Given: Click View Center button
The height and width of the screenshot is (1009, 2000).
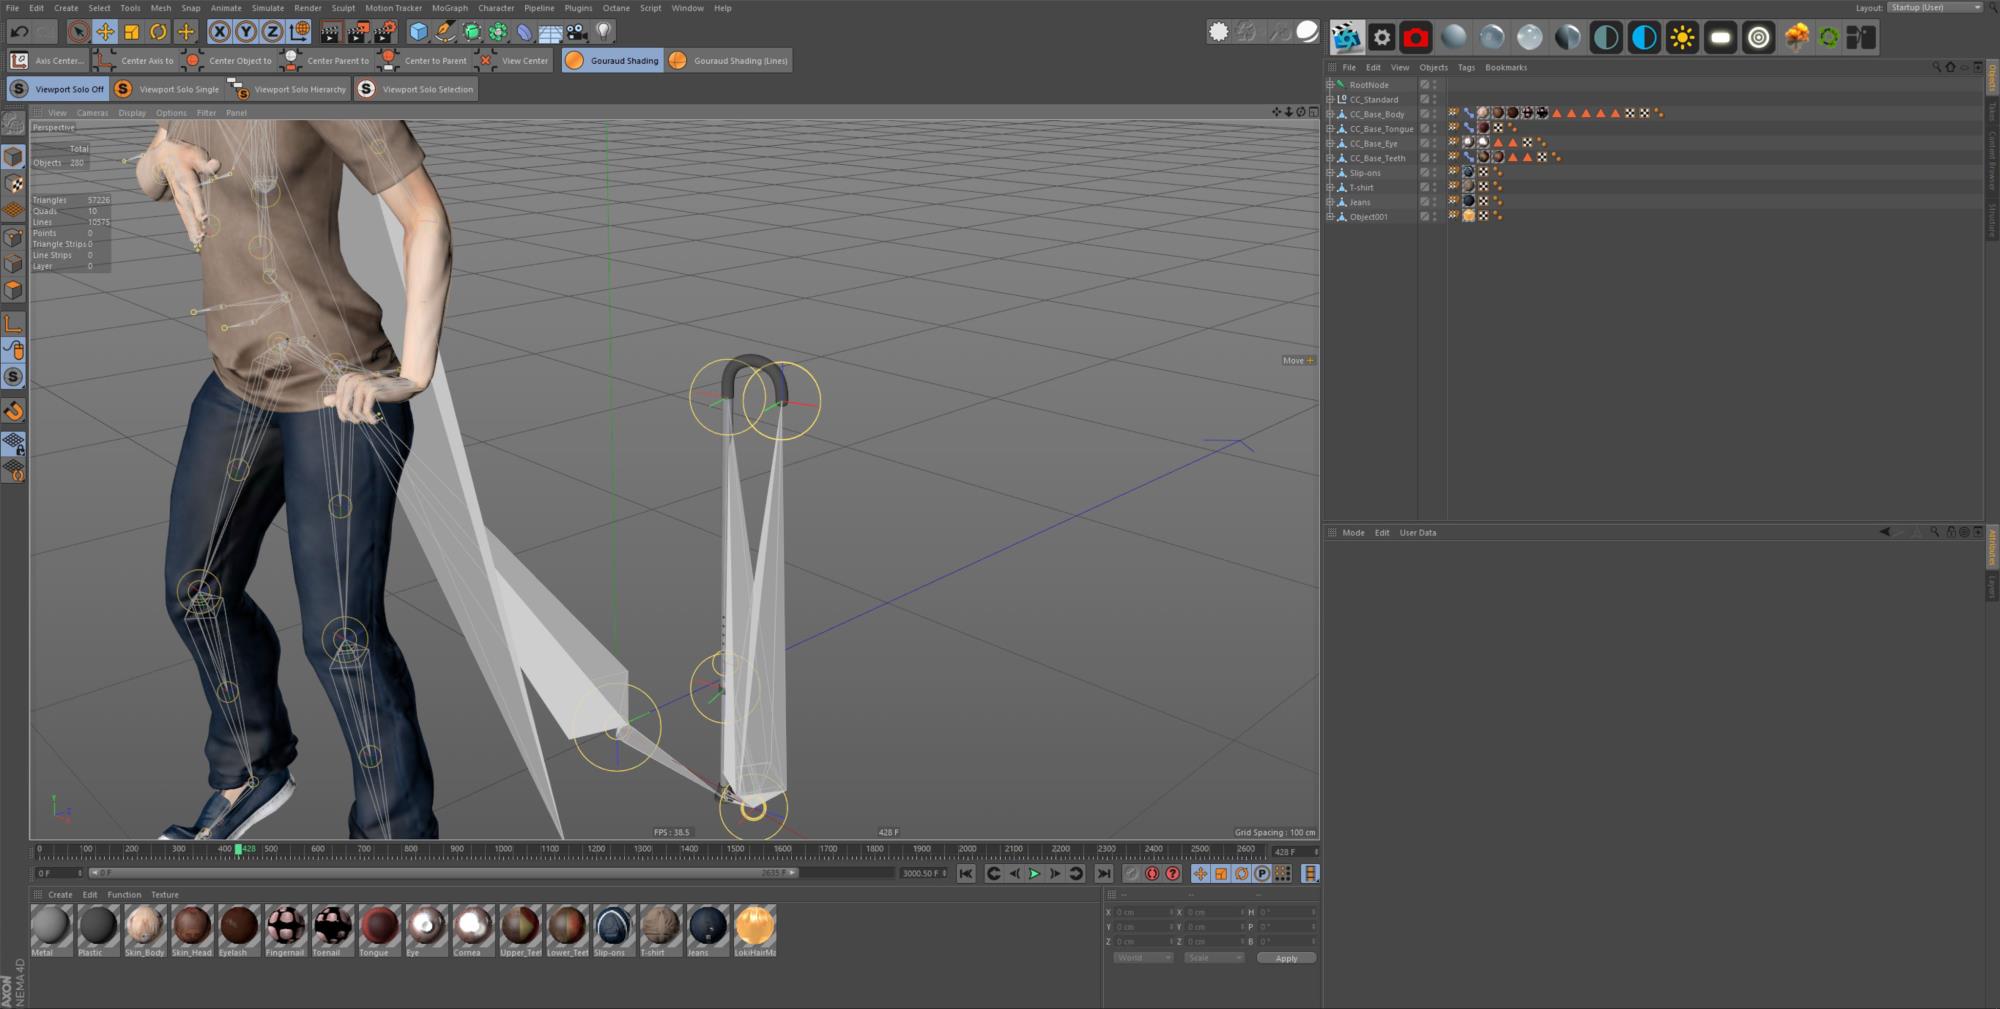Looking at the screenshot, I should 513,60.
